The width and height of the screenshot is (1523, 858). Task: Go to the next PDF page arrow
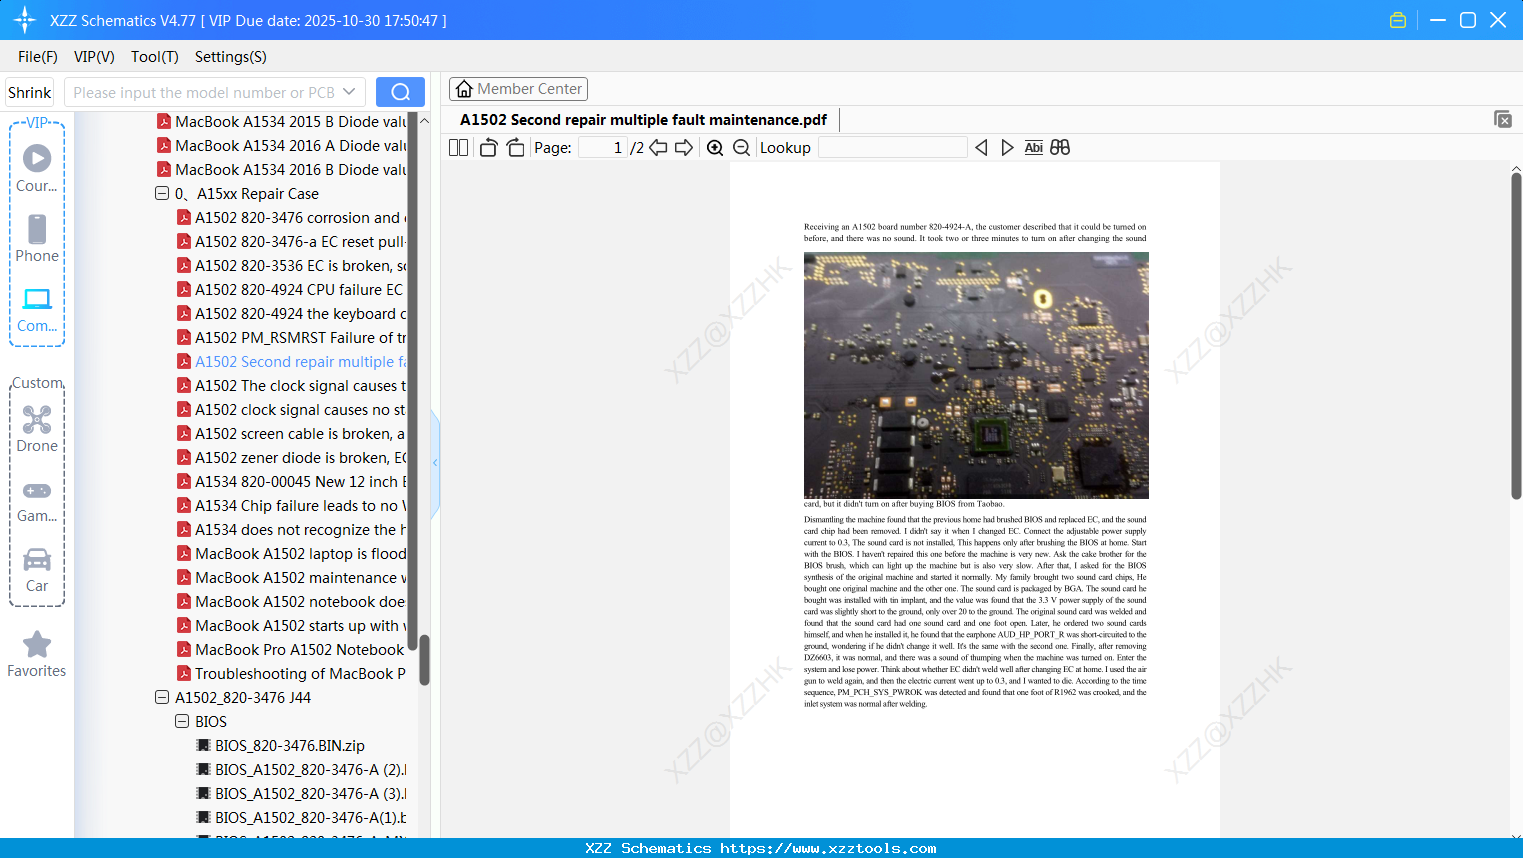pyautogui.click(x=684, y=148)
